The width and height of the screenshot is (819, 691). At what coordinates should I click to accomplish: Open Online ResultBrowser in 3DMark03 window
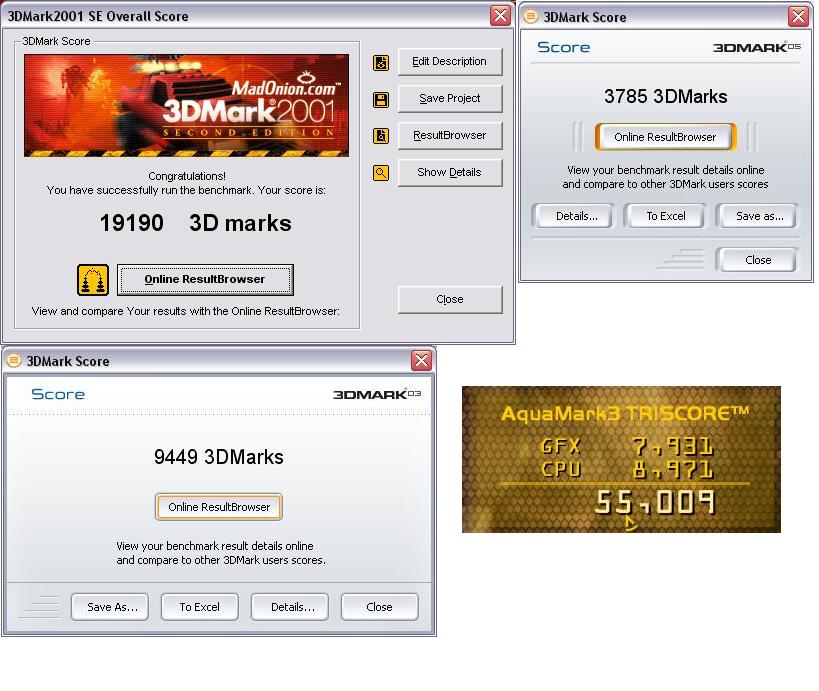coord(219,507)
